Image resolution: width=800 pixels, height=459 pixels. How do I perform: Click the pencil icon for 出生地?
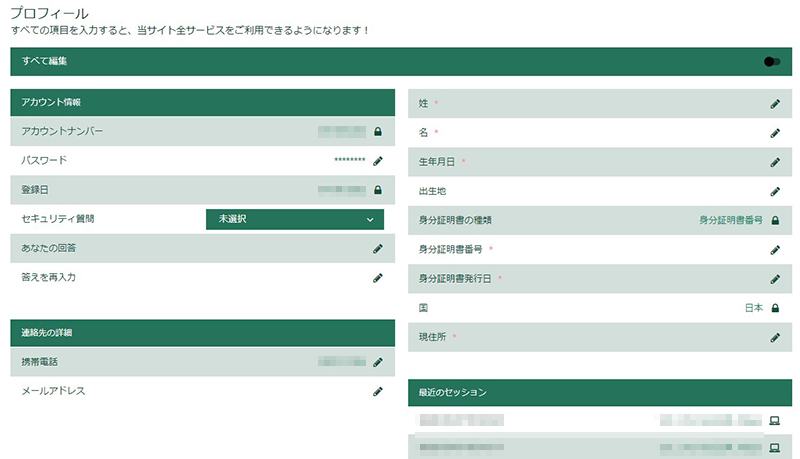775,192
